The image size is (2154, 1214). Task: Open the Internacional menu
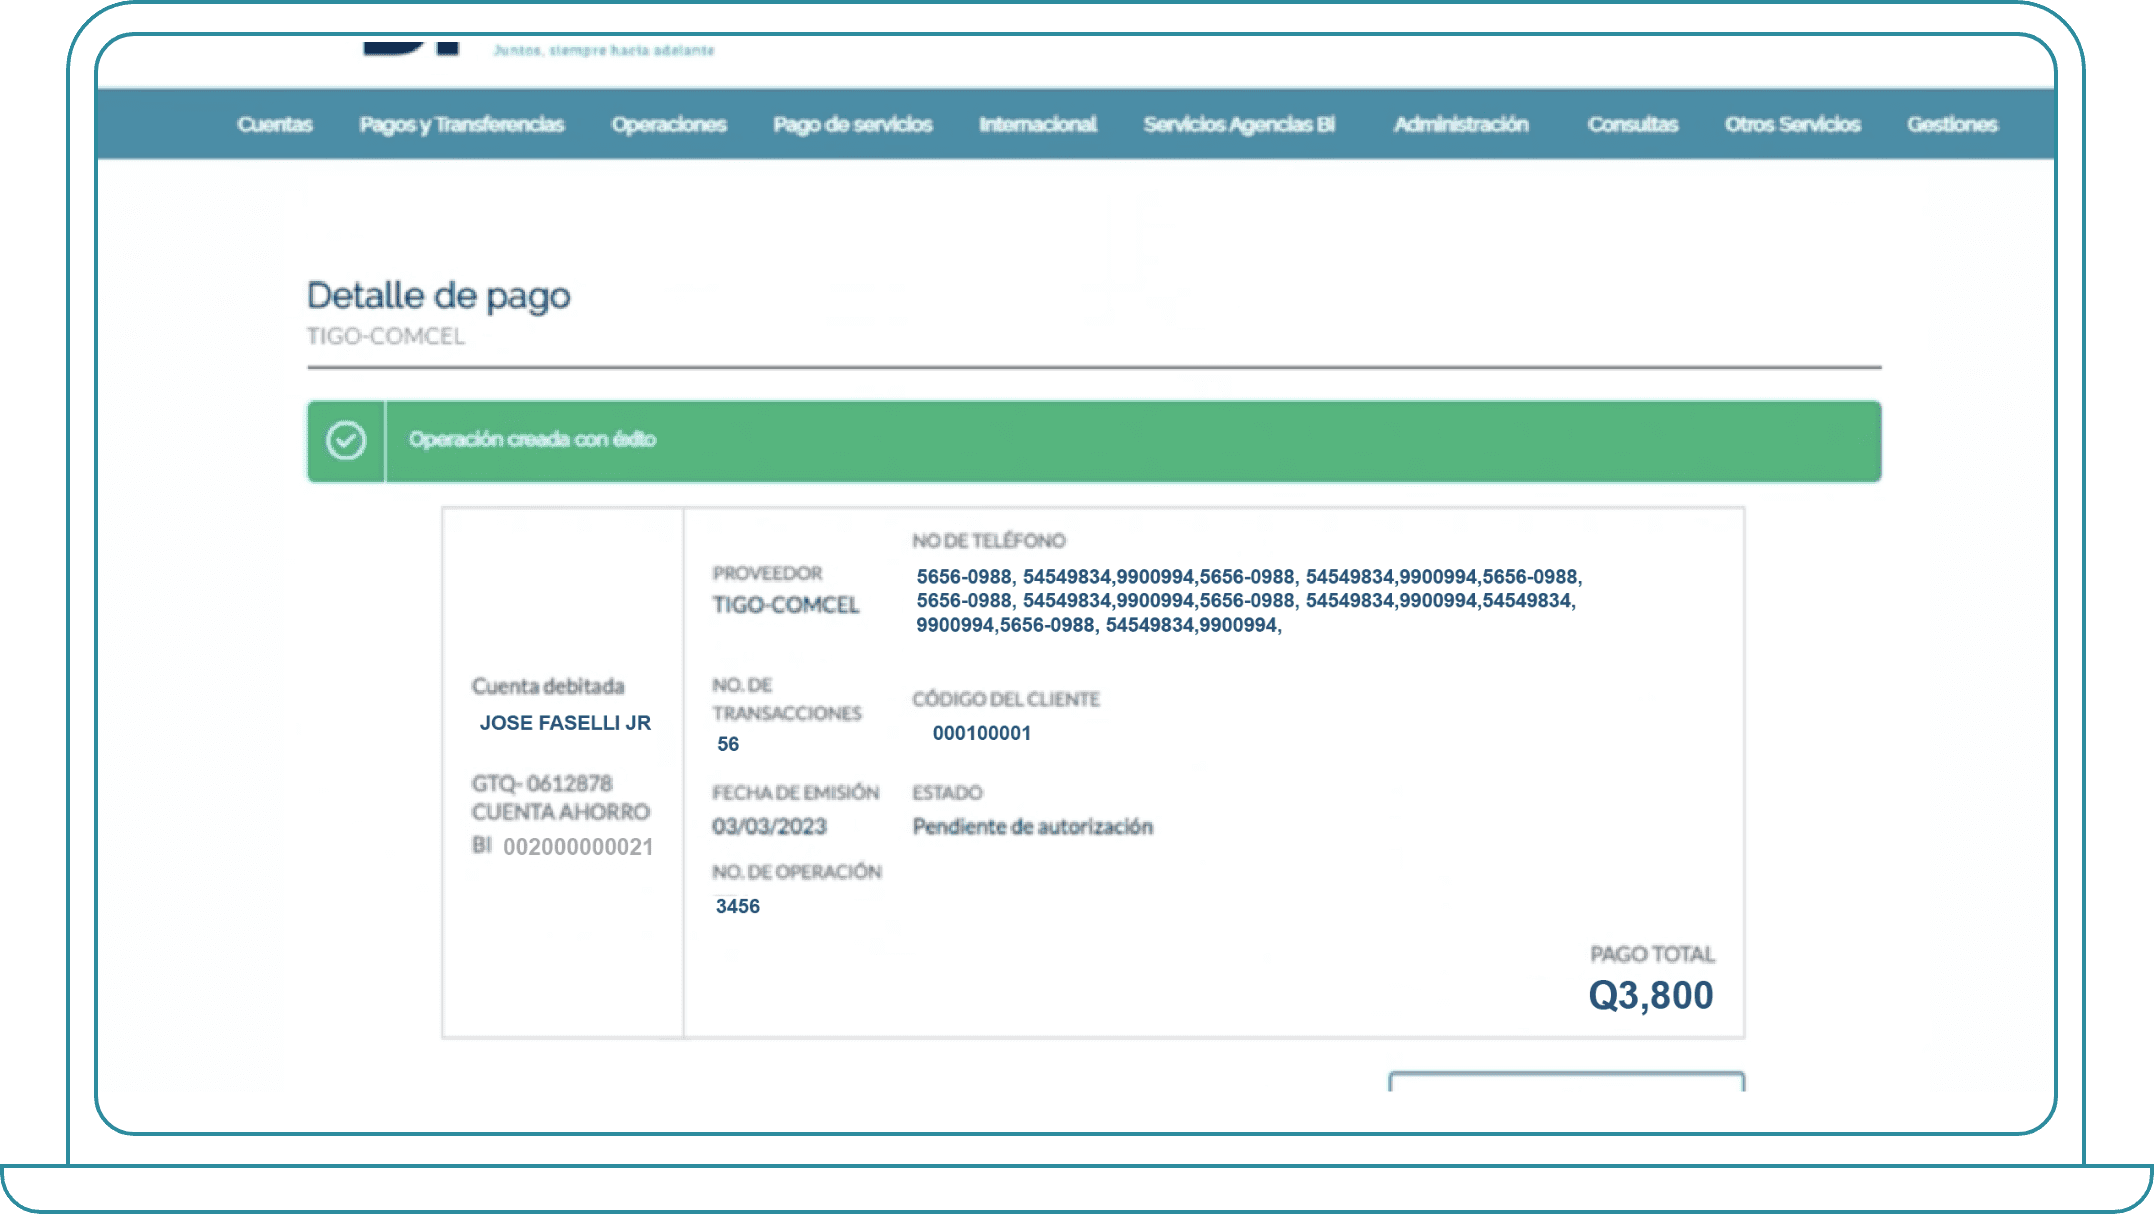[x=1036, y=124]
